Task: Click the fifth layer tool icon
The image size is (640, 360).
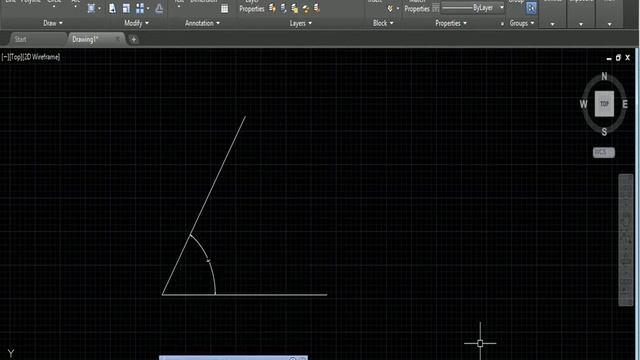Action: point(317,8)
